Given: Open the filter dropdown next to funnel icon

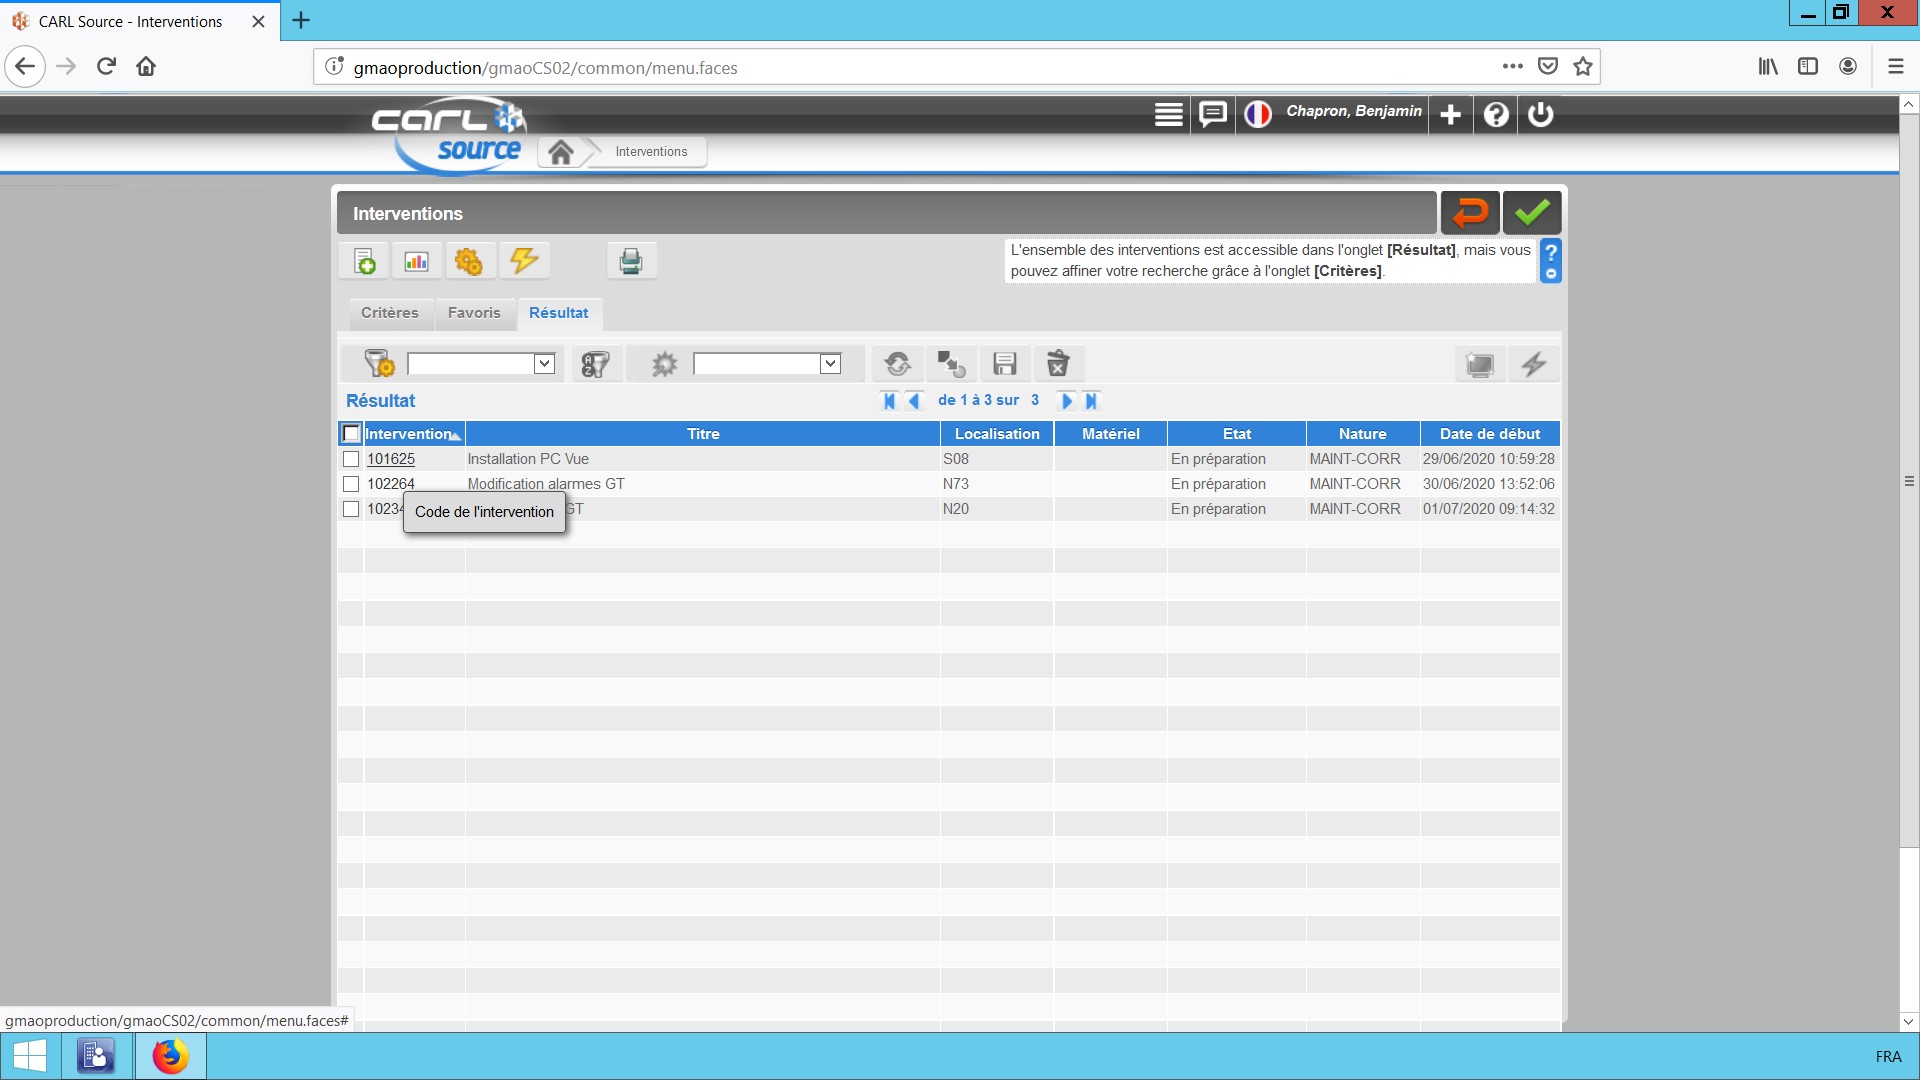Looking at the screenshot, I should click(544, 364).
